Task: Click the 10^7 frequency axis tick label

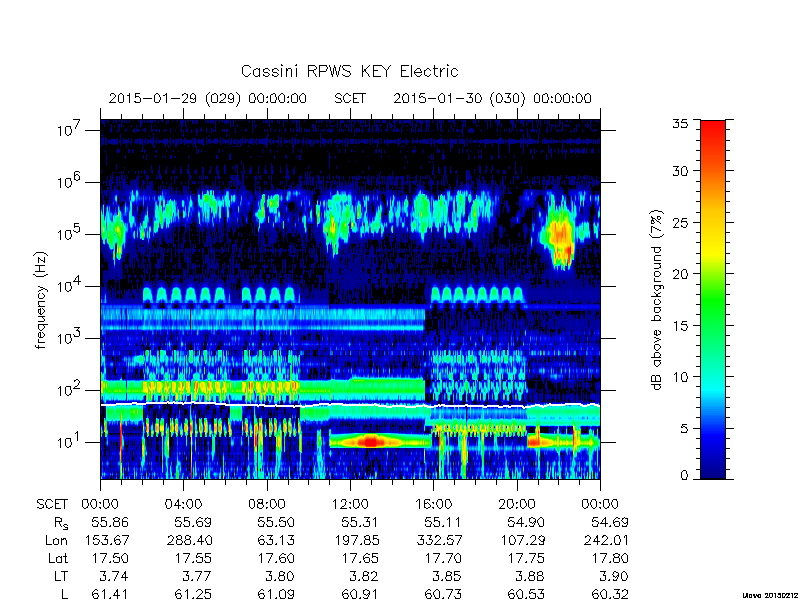Action: [x=67, y=129]
